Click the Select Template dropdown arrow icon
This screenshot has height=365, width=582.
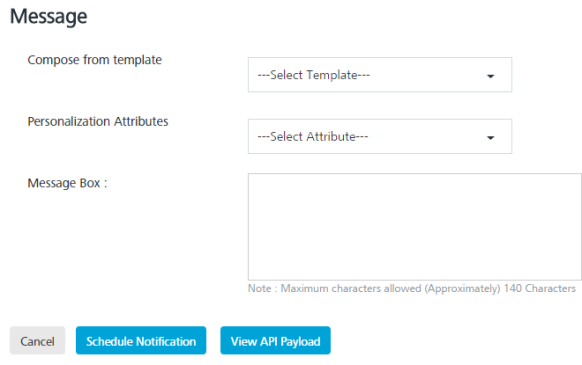pyautogui.click(x=490, y=76)
